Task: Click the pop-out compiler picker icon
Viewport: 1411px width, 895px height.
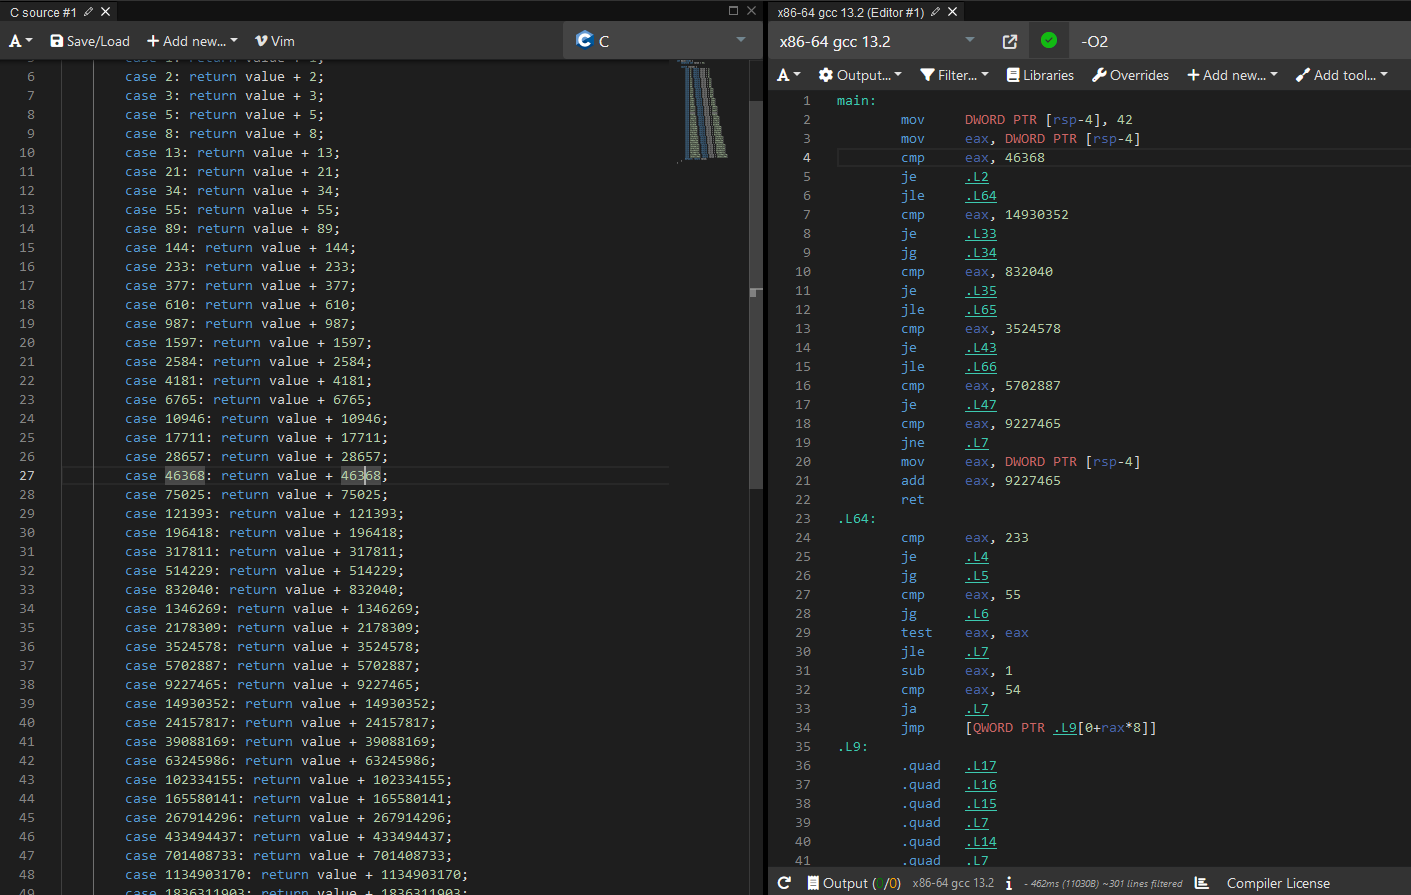Action: 1010,41
